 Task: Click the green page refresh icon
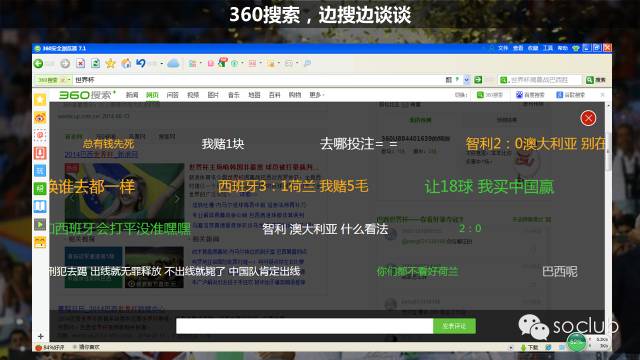tap(96, 63)
